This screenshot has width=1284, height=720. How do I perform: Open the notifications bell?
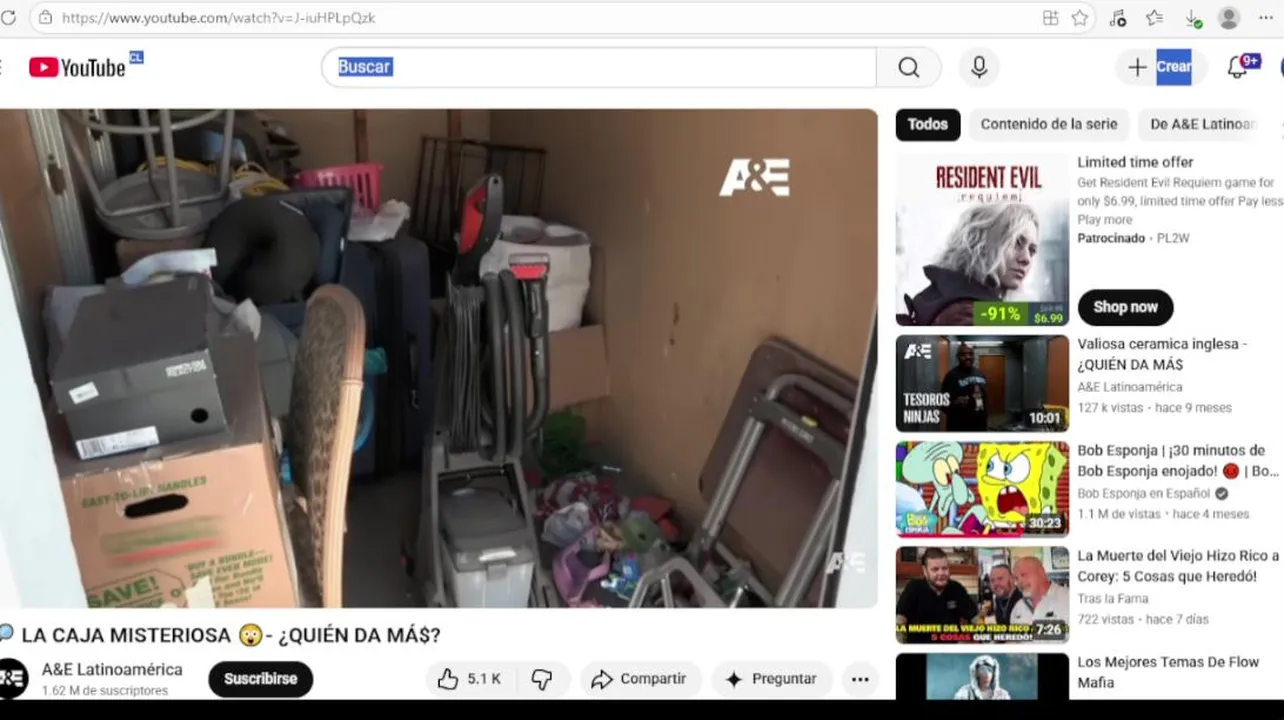point(1238,67)
